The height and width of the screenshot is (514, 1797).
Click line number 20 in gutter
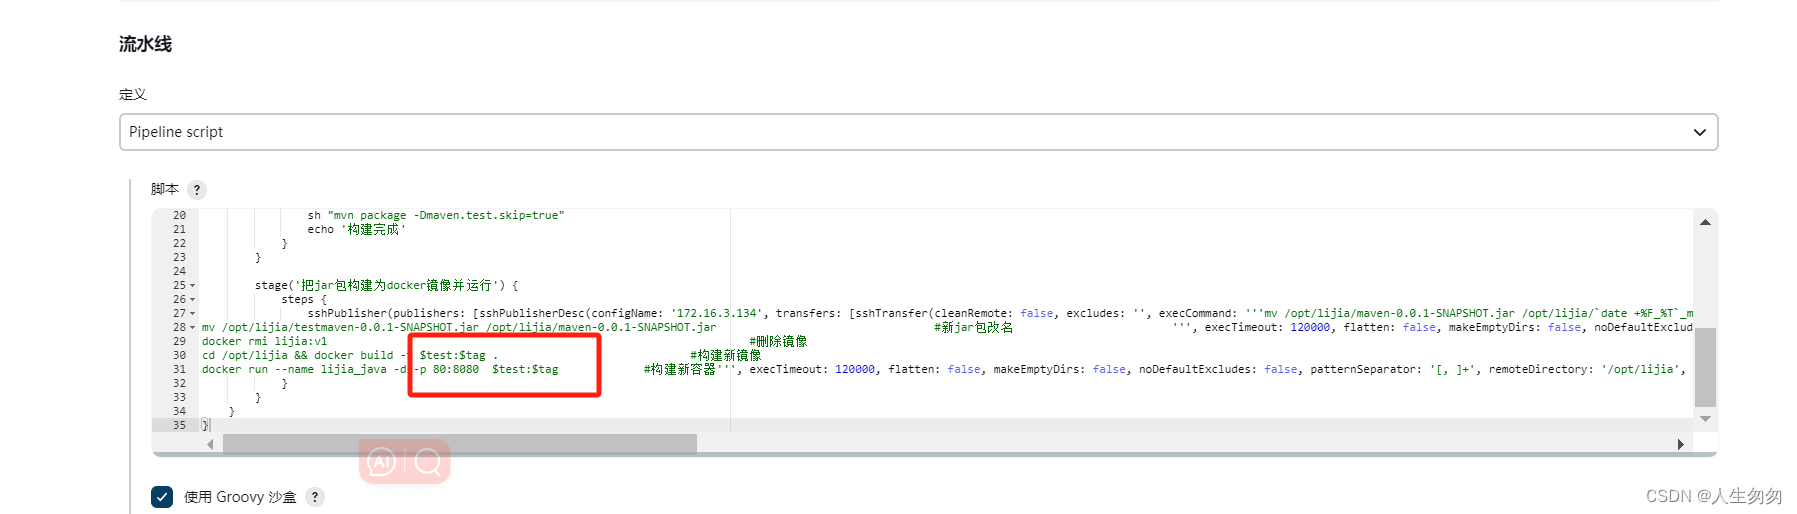[179, 216]
